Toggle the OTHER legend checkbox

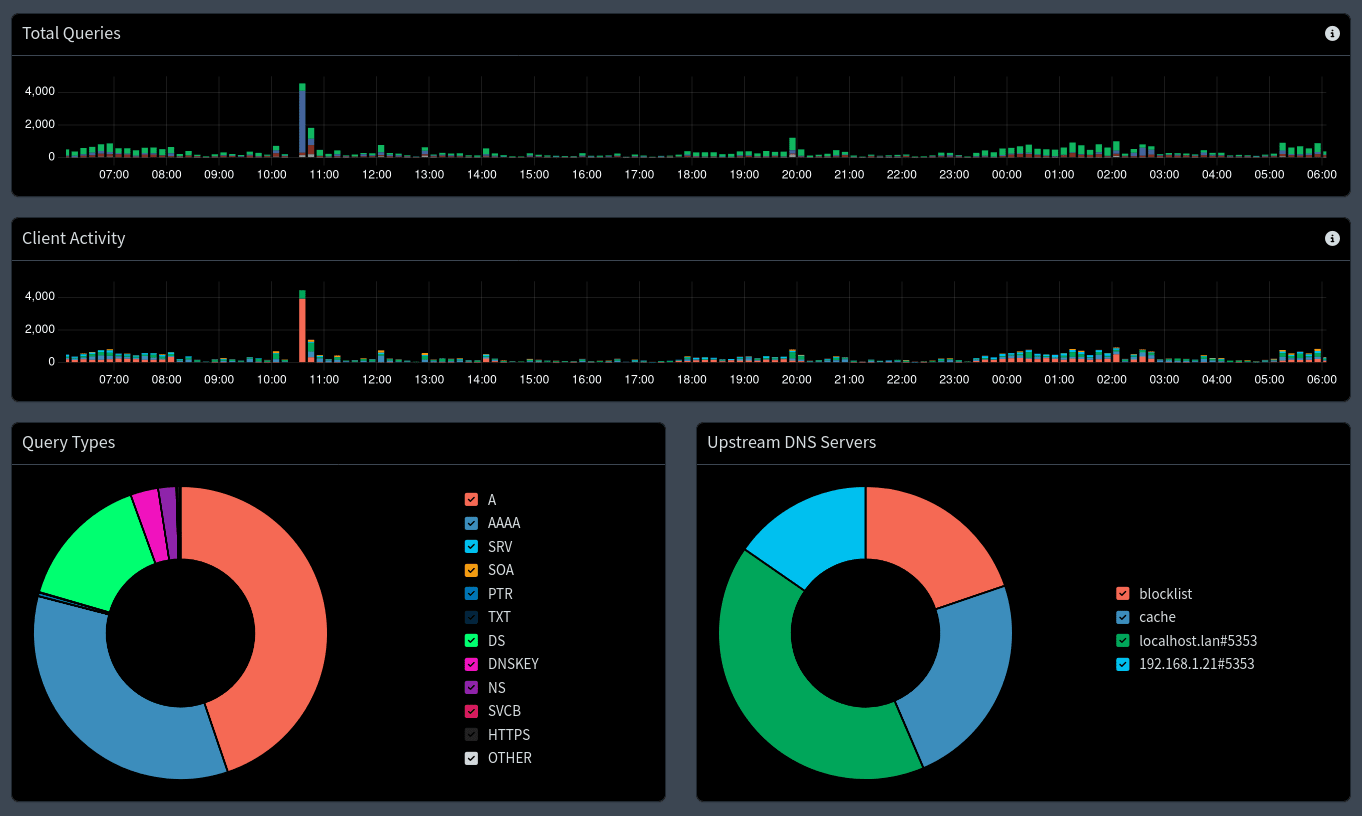472,758
